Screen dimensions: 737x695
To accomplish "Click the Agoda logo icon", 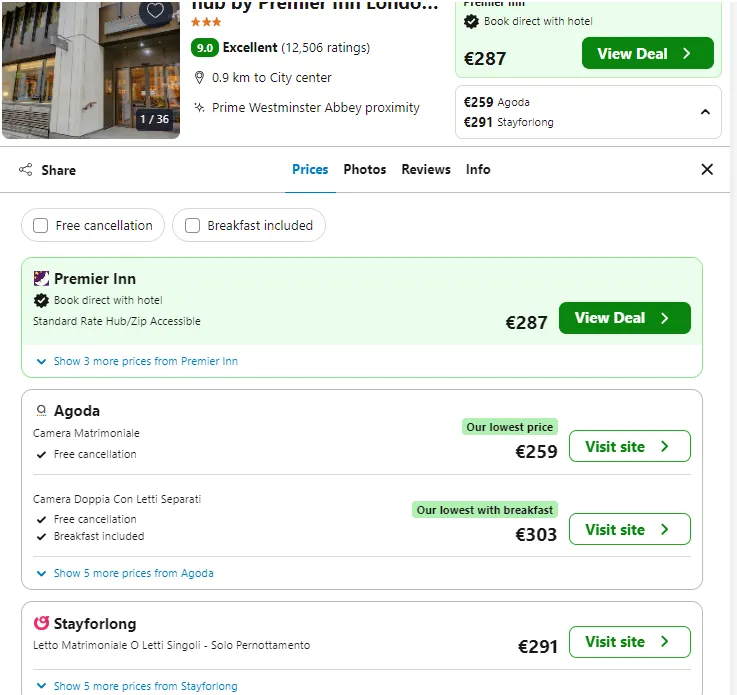I will [x=41, y=411].
